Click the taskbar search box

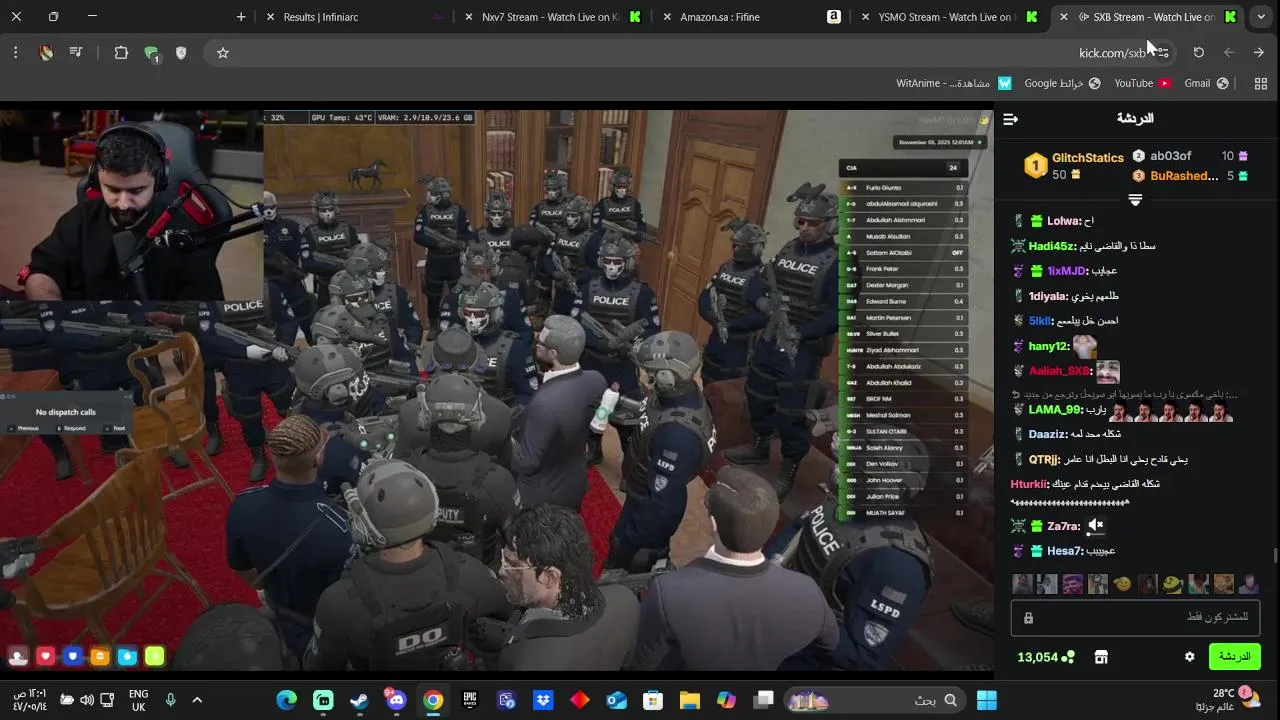click(x=876, y=700)
